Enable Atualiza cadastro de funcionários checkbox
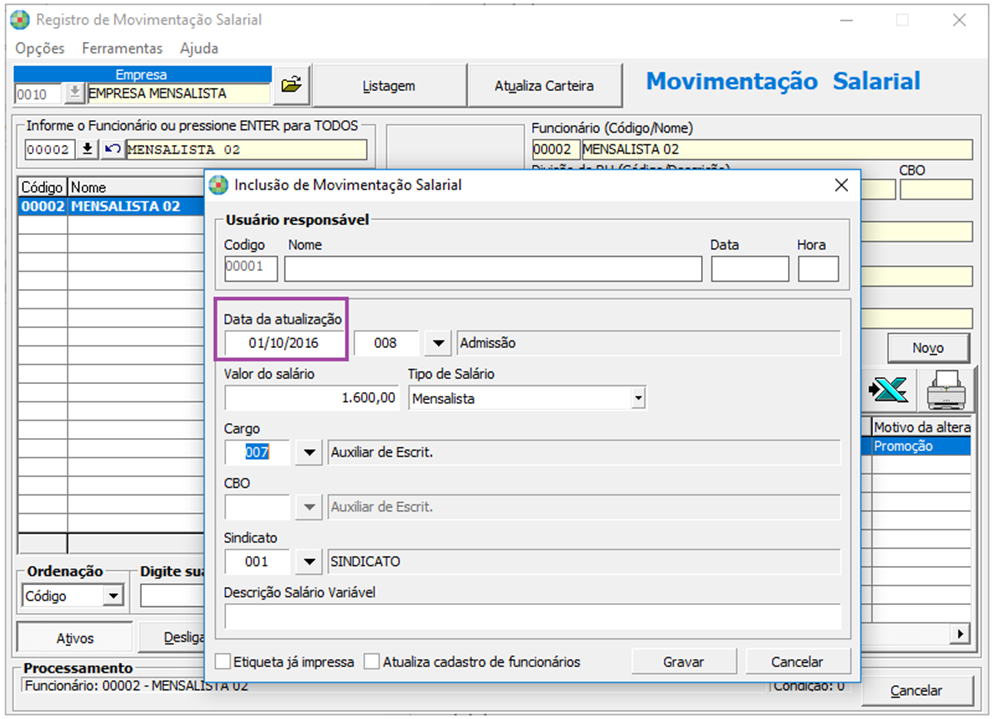Image resolution: width=993 pixels, height=719 pixels. pyautogui.click(x=372, y=662)
